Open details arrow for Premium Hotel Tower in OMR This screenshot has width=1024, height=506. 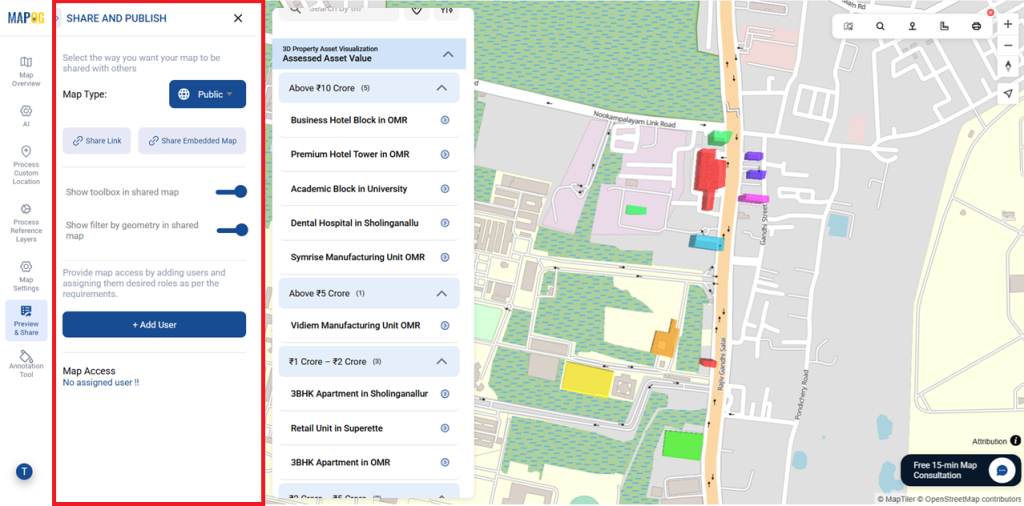pyautogui.click(x=445, y=155)
